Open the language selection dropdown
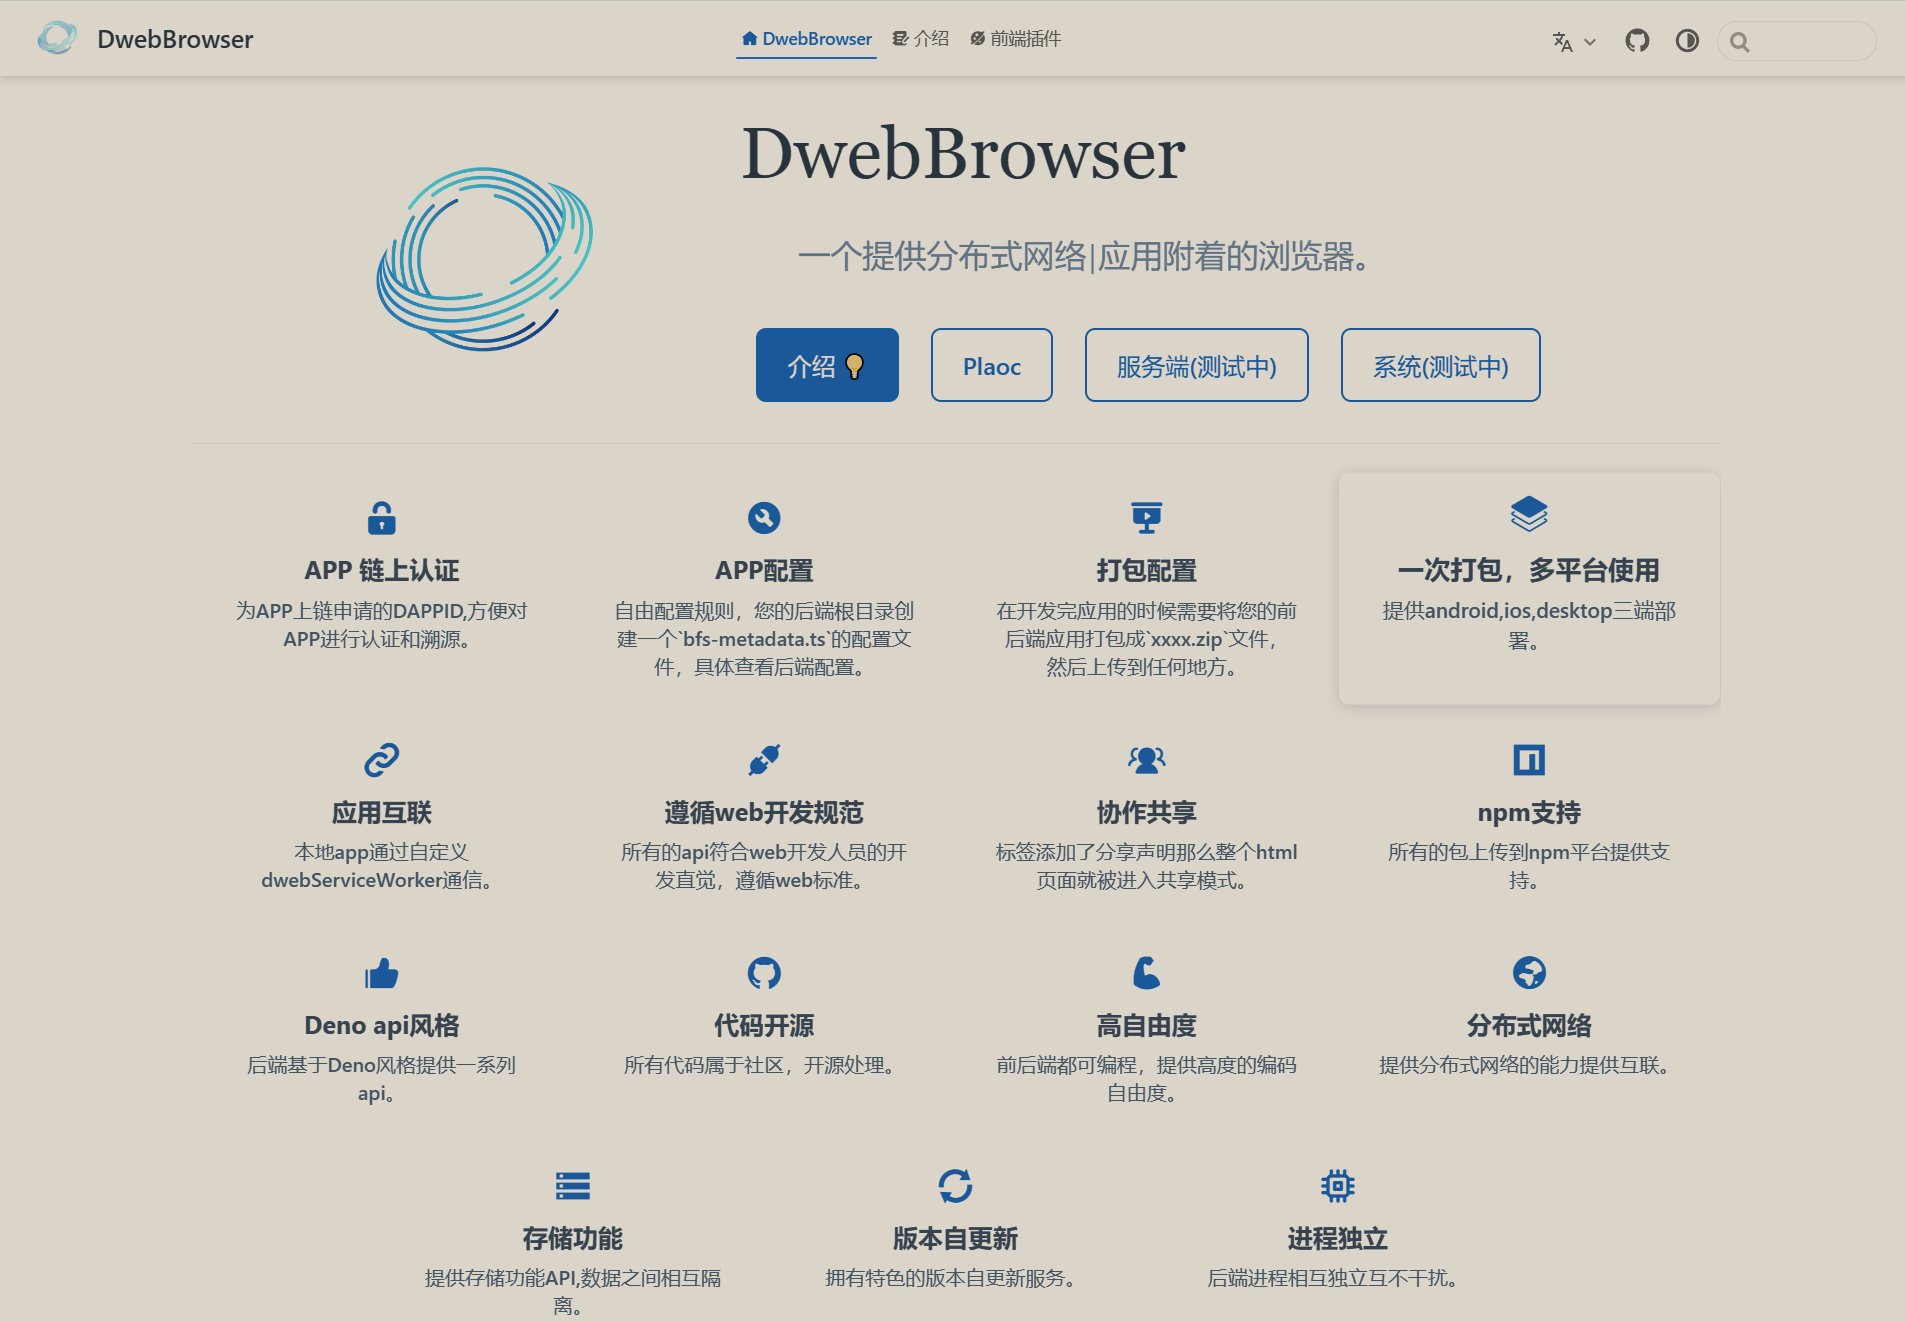 (x=1572, y=41)
